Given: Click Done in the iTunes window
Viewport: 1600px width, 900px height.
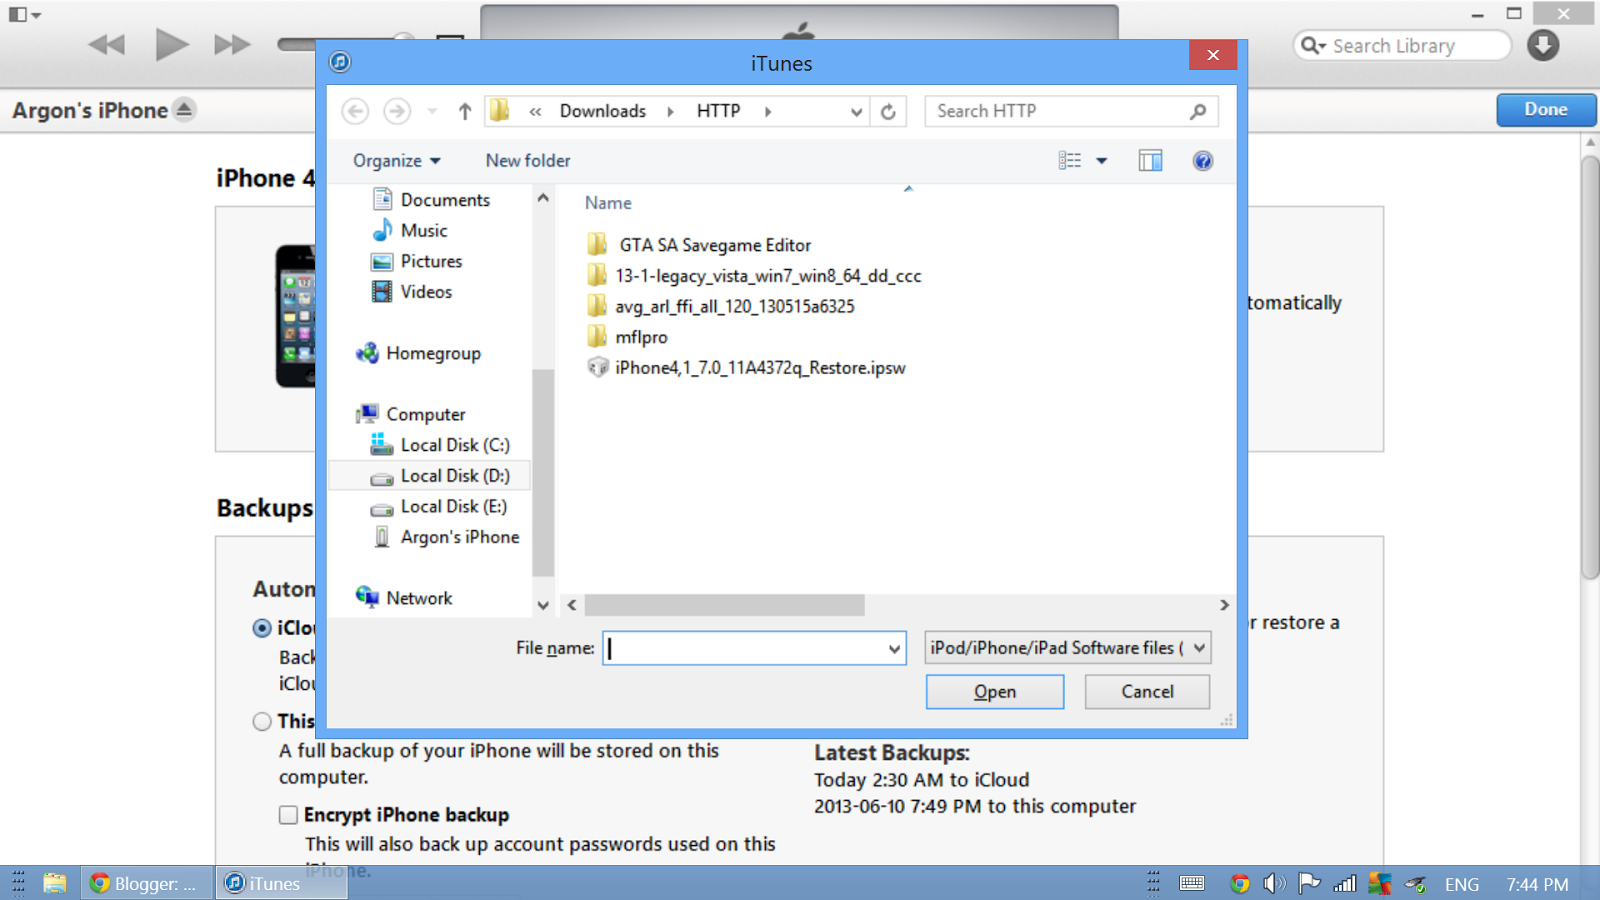Looking at the screenshot, I should point(1546,110).
